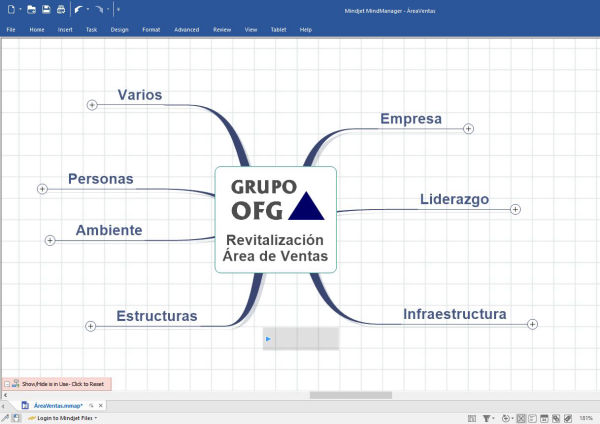The width and height of the screenshot is (600, 424).
Task: Switch to the Format ribbon tab
Action: pyautogui.click(x=151, y=29)
